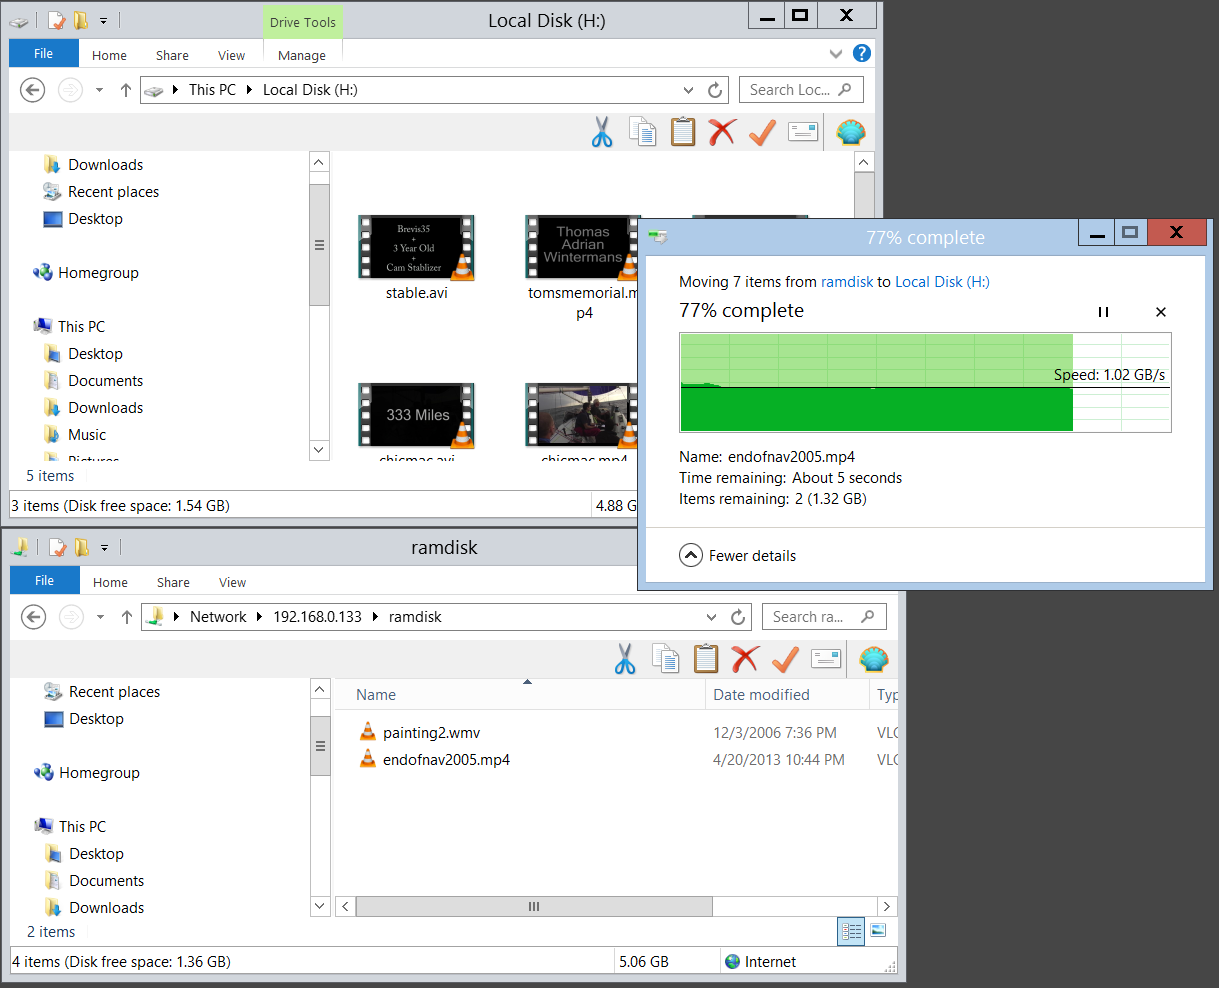
Task: Open the address bar history dropdown
Action: coord(689,89)
